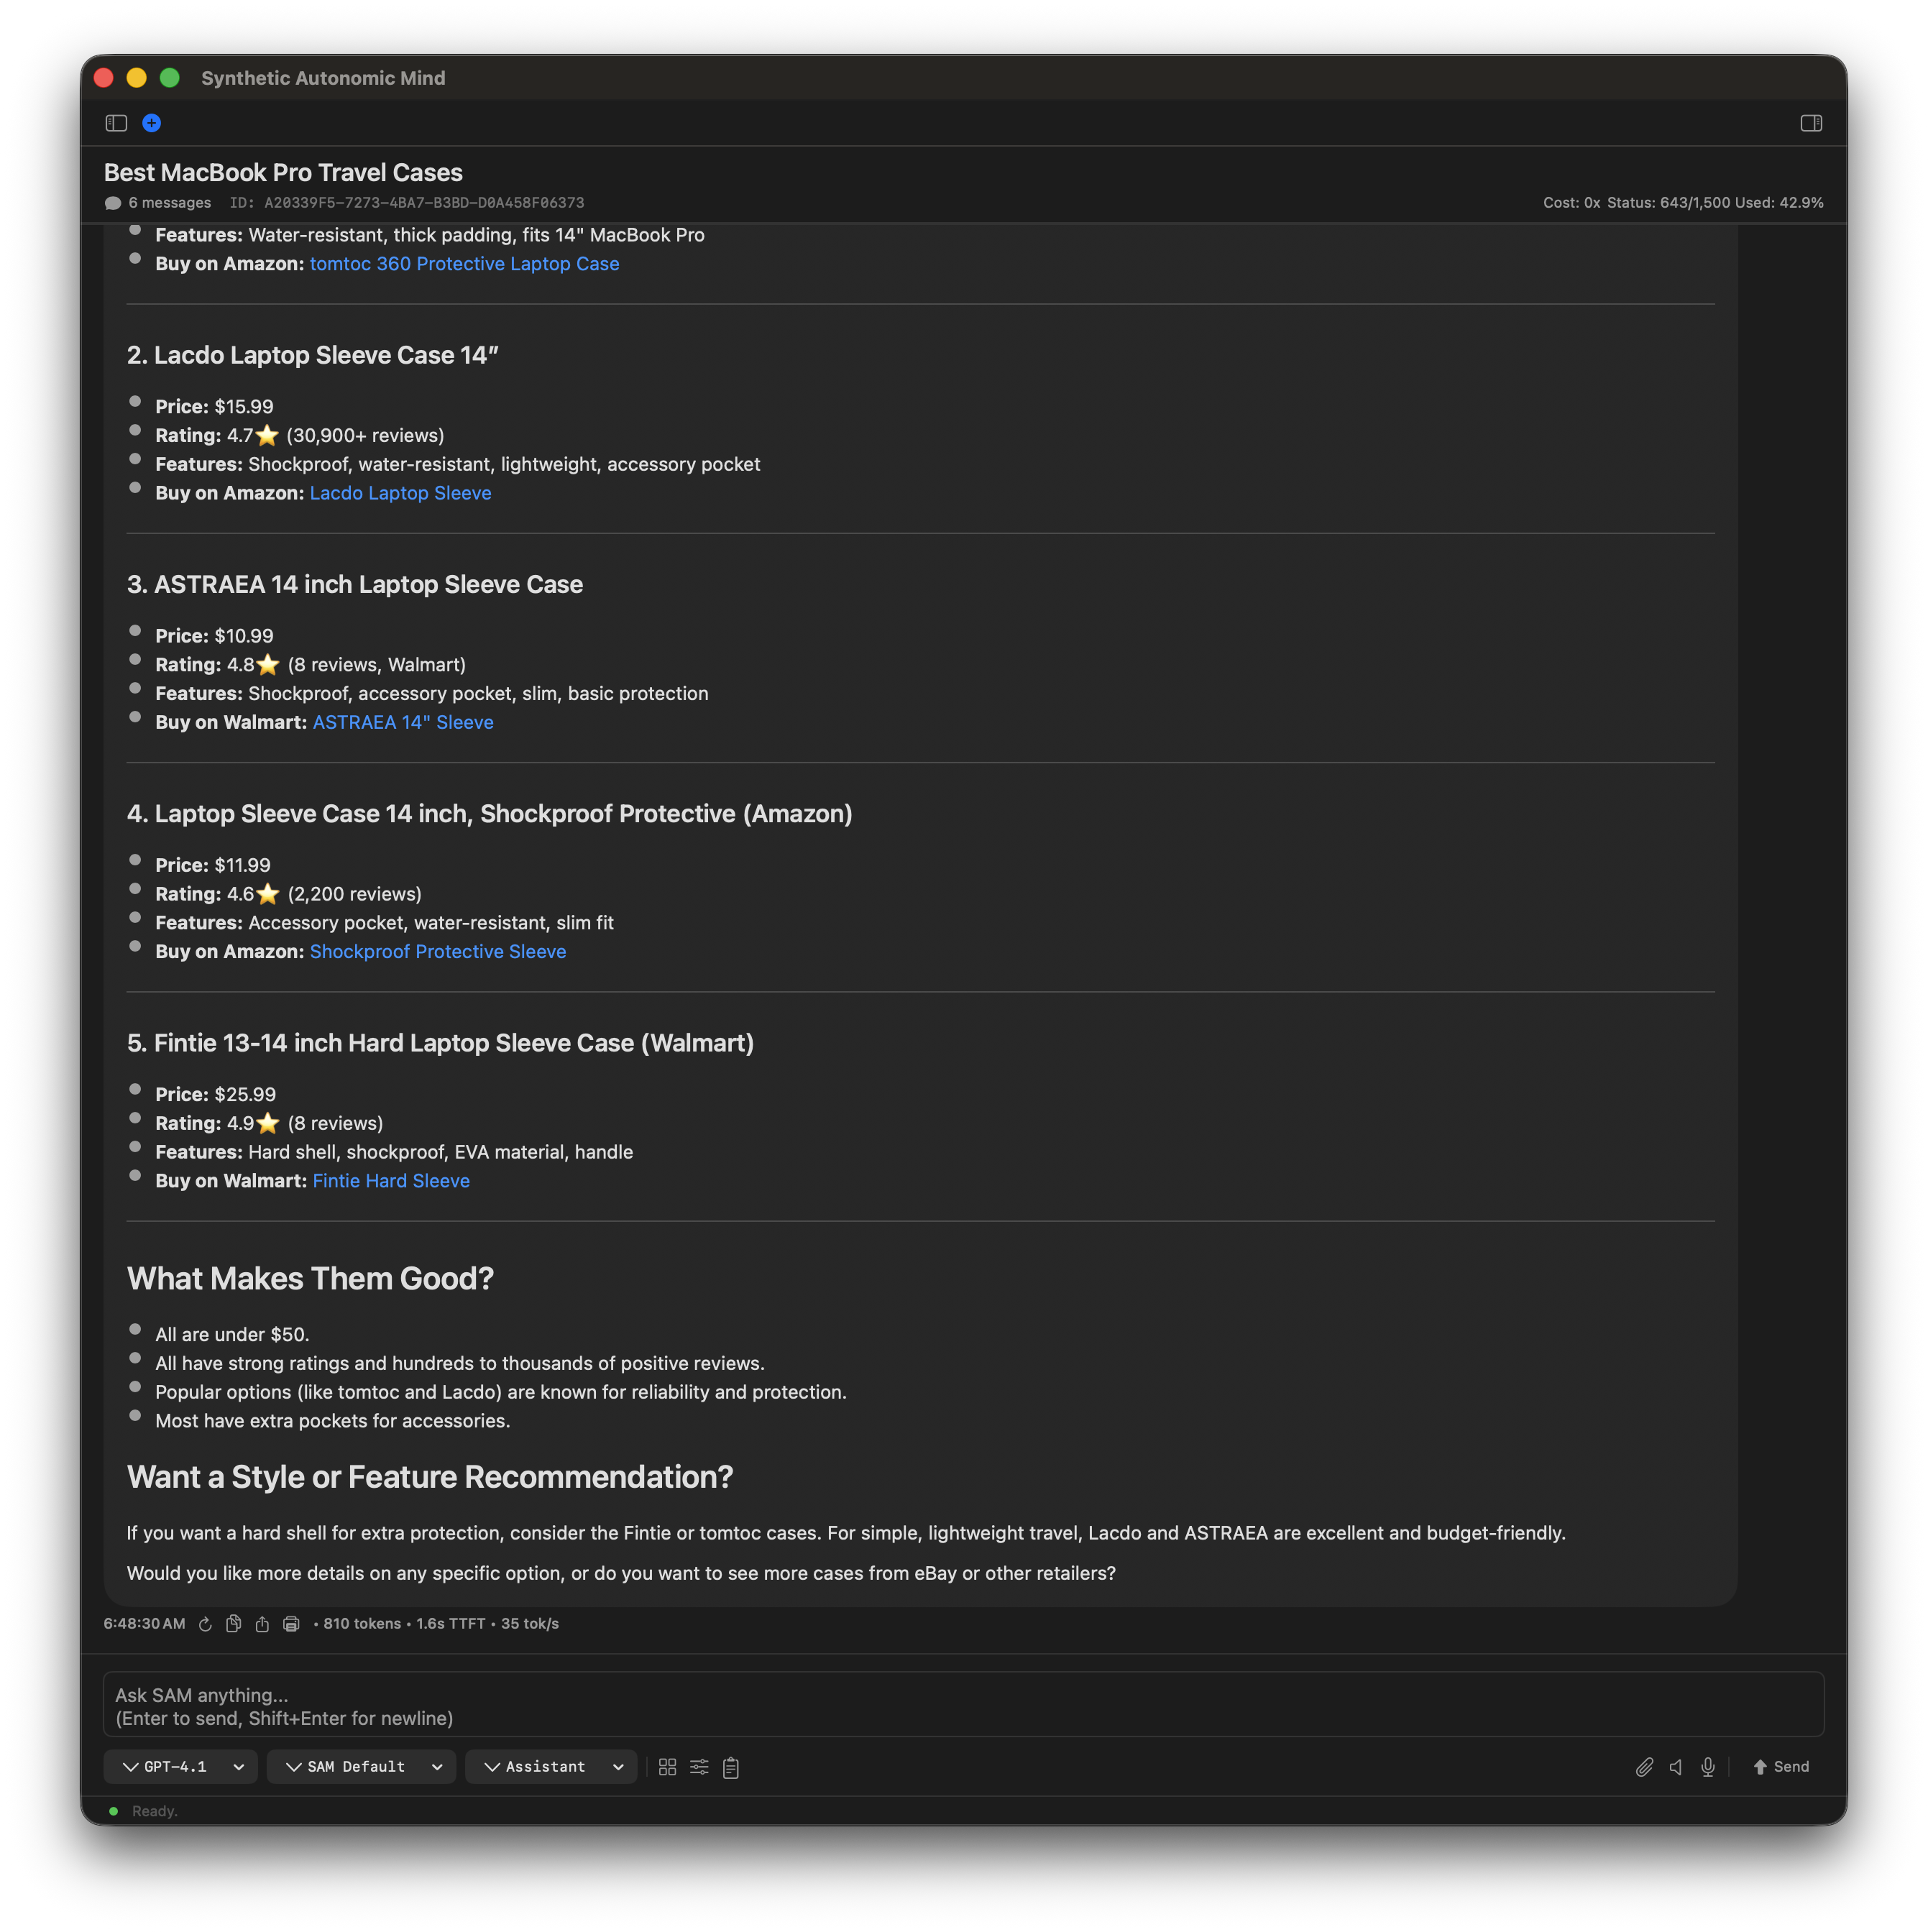The width and height of the screenshot is (1928, 1932).
Task: Share the message using the share icon
Action: [x=262, y=1624]
